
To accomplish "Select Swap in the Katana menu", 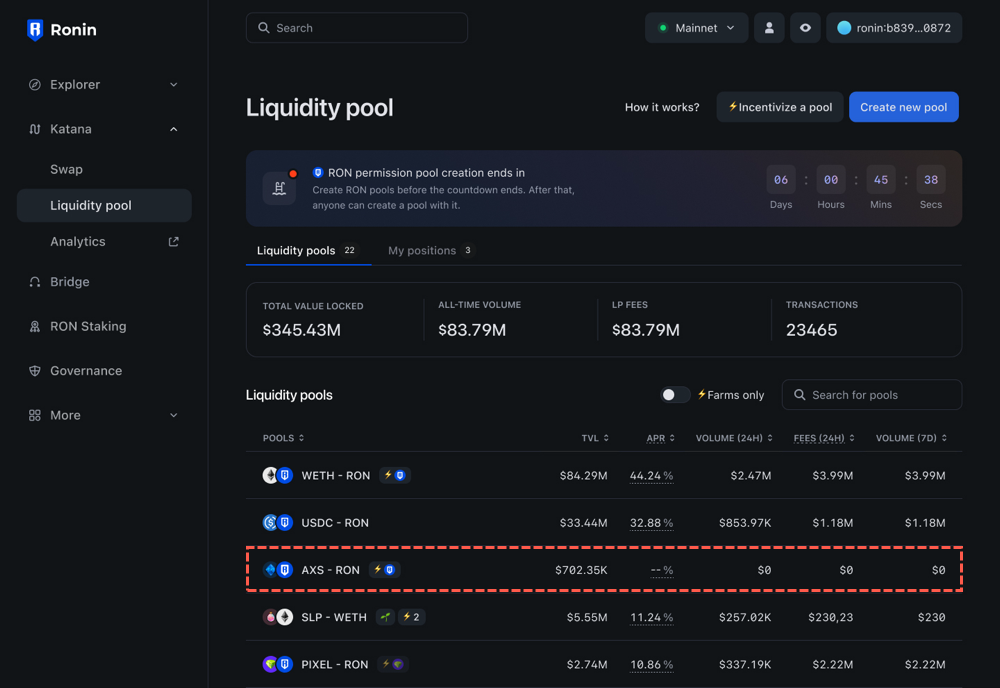I will point(64,169).
